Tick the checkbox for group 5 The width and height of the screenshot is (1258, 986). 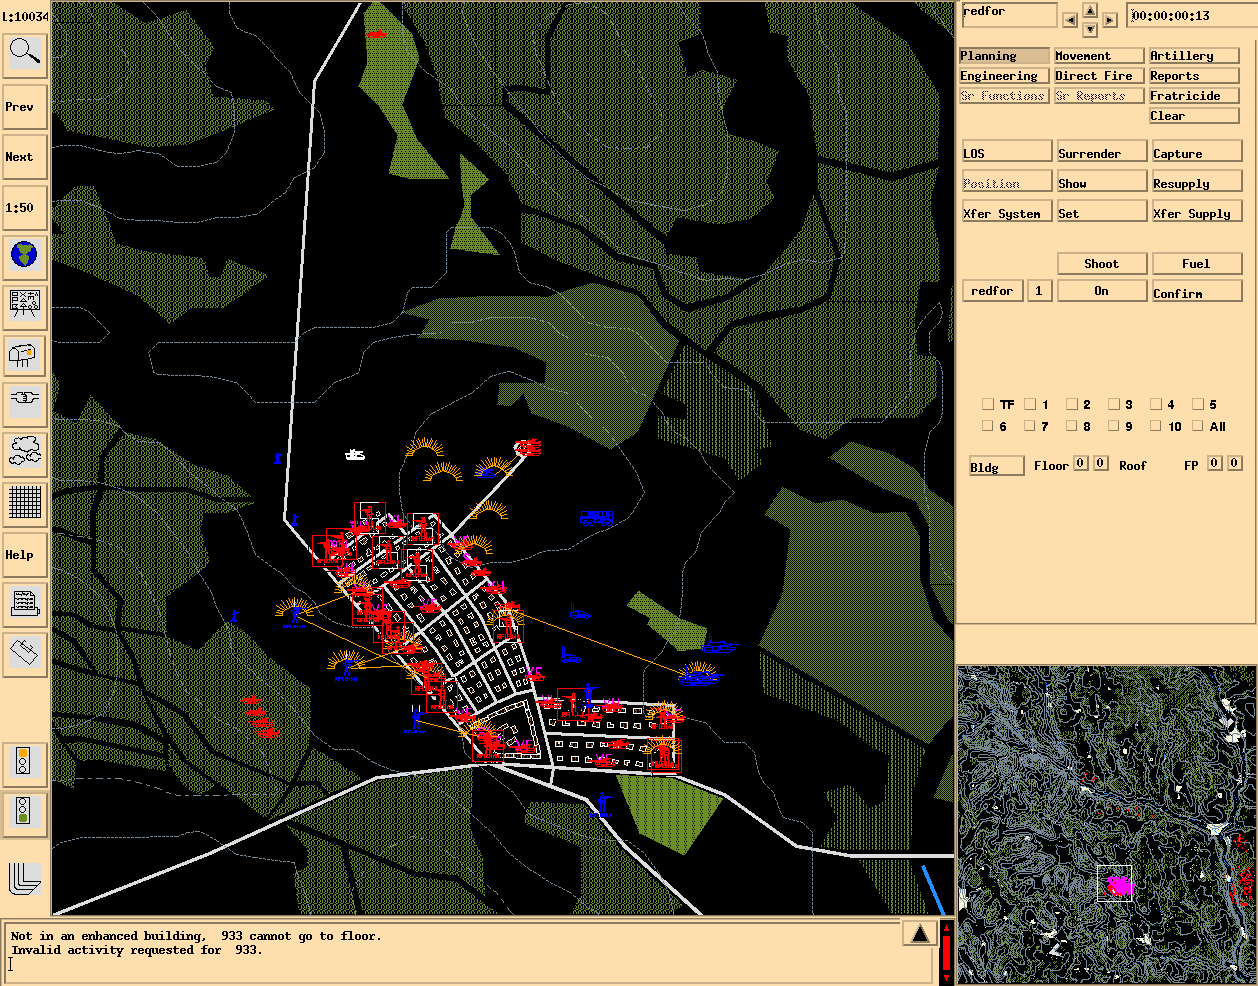click(x=1198, y=405)
